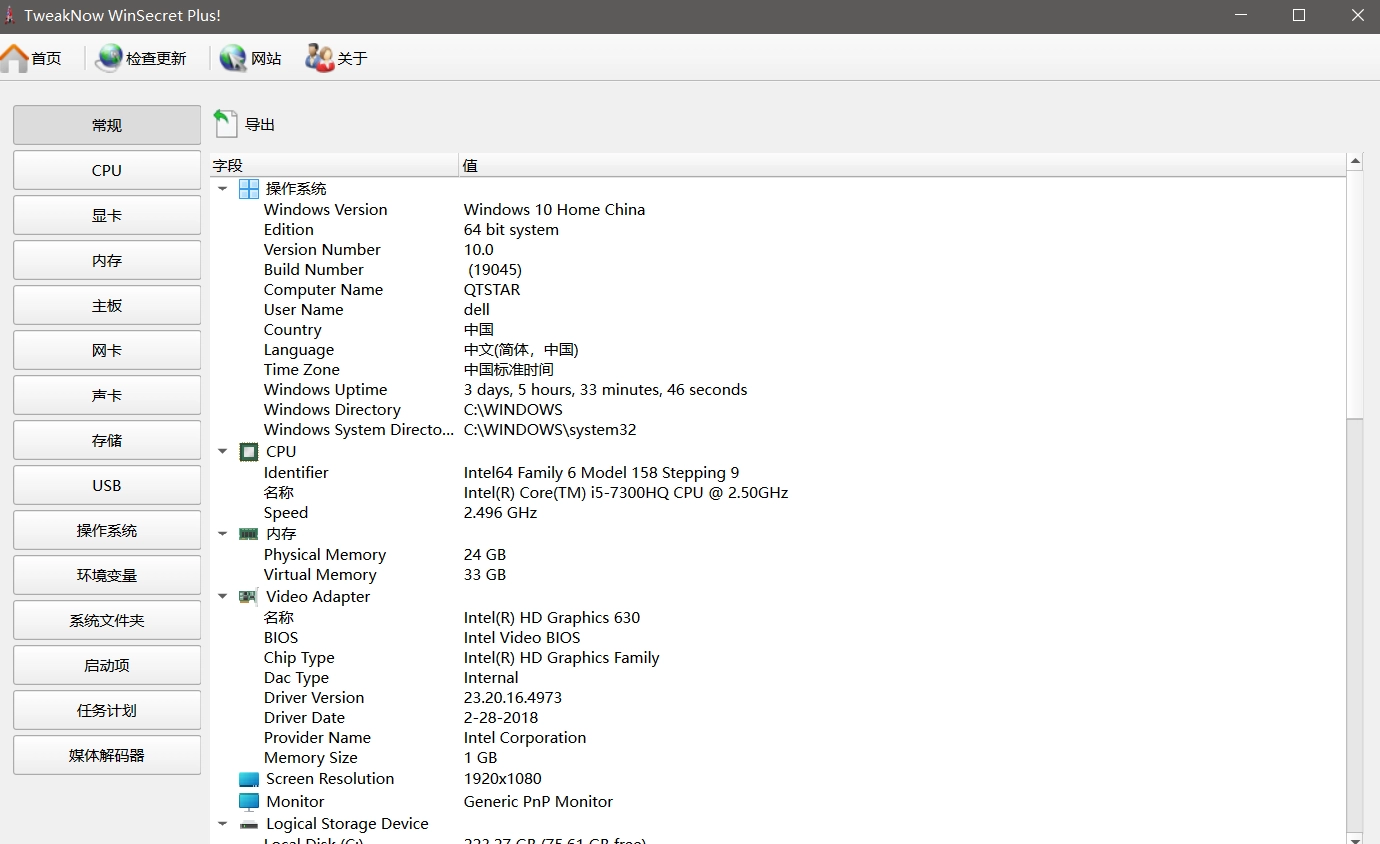Select the Virtual Memory row
This screenshot has width=1380, height=844.
(778, 575)
